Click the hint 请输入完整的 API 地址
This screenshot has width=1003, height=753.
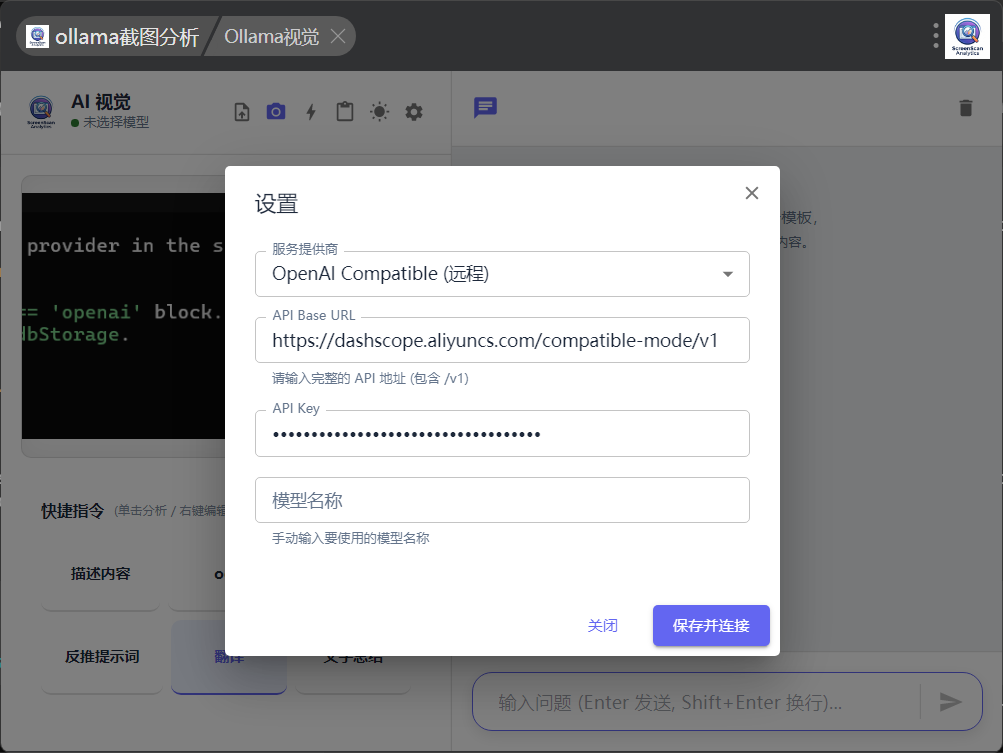coord(370,379)
